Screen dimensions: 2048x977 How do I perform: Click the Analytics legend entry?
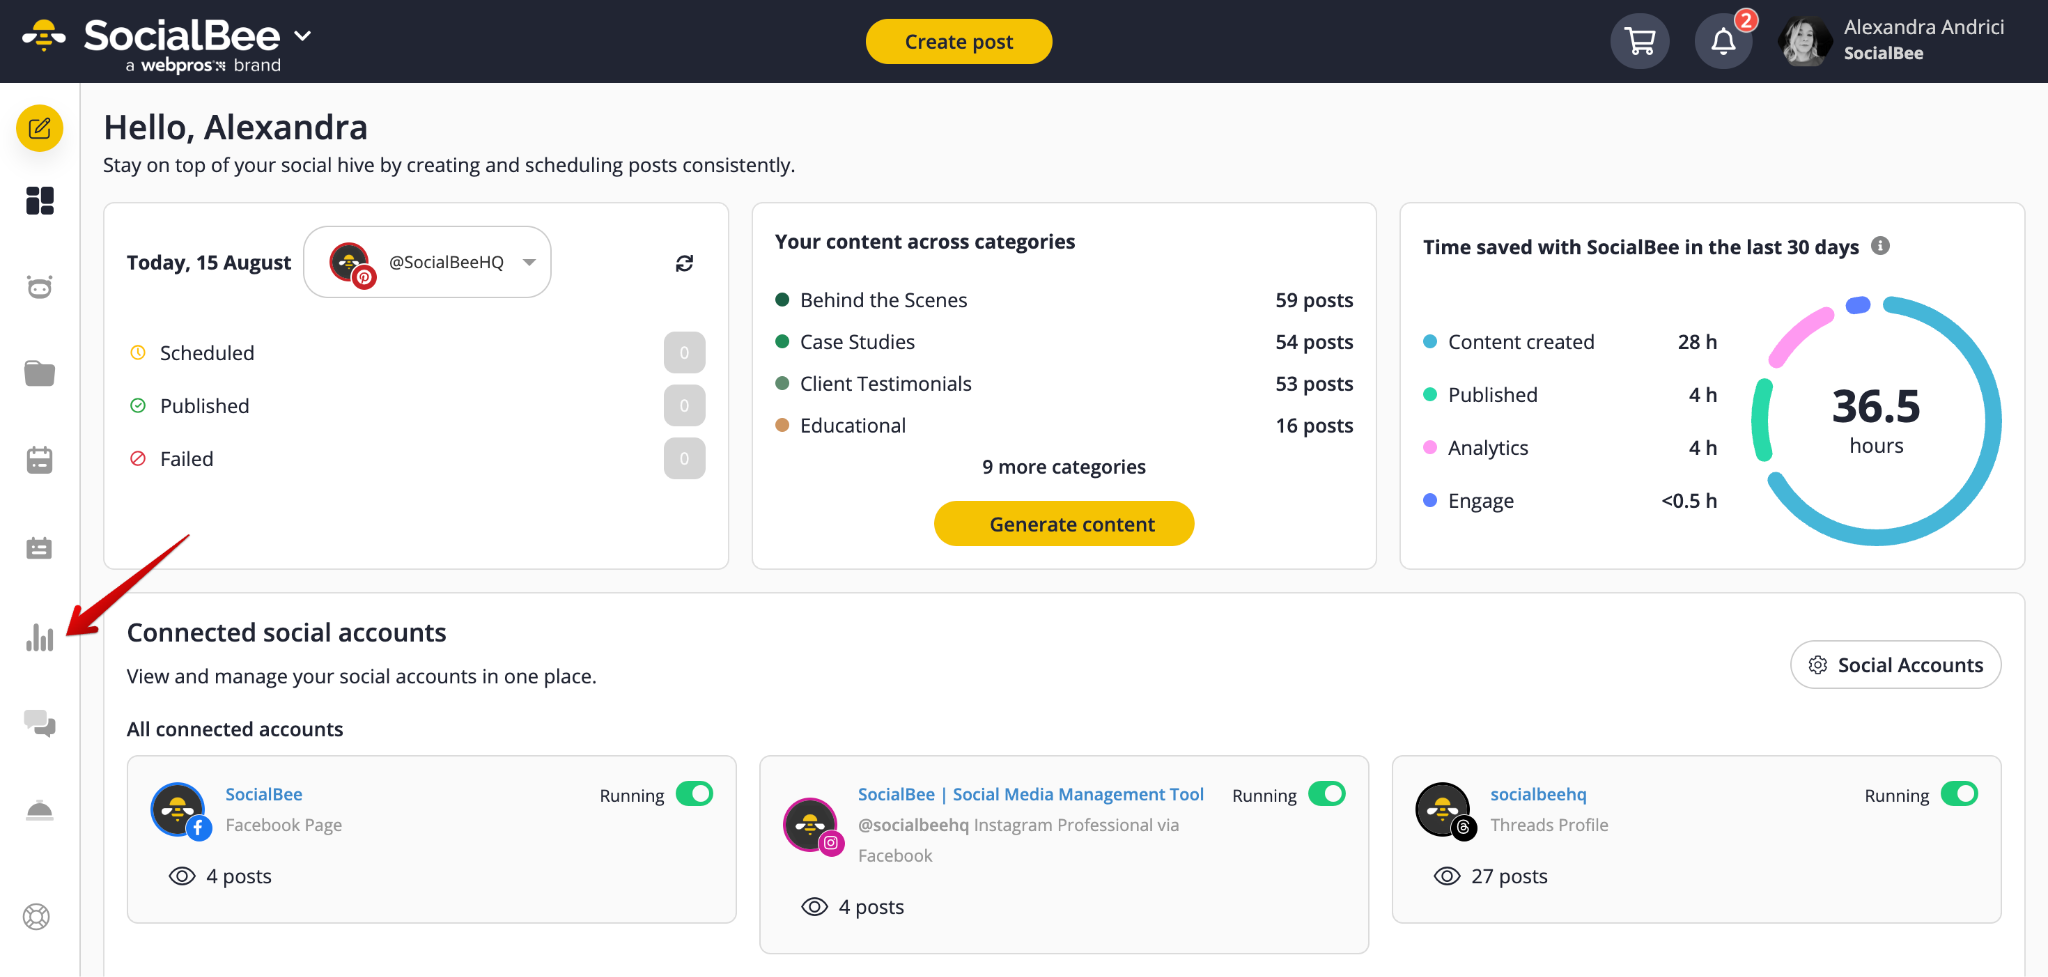pyautogui.click(x=1488, y=448)
